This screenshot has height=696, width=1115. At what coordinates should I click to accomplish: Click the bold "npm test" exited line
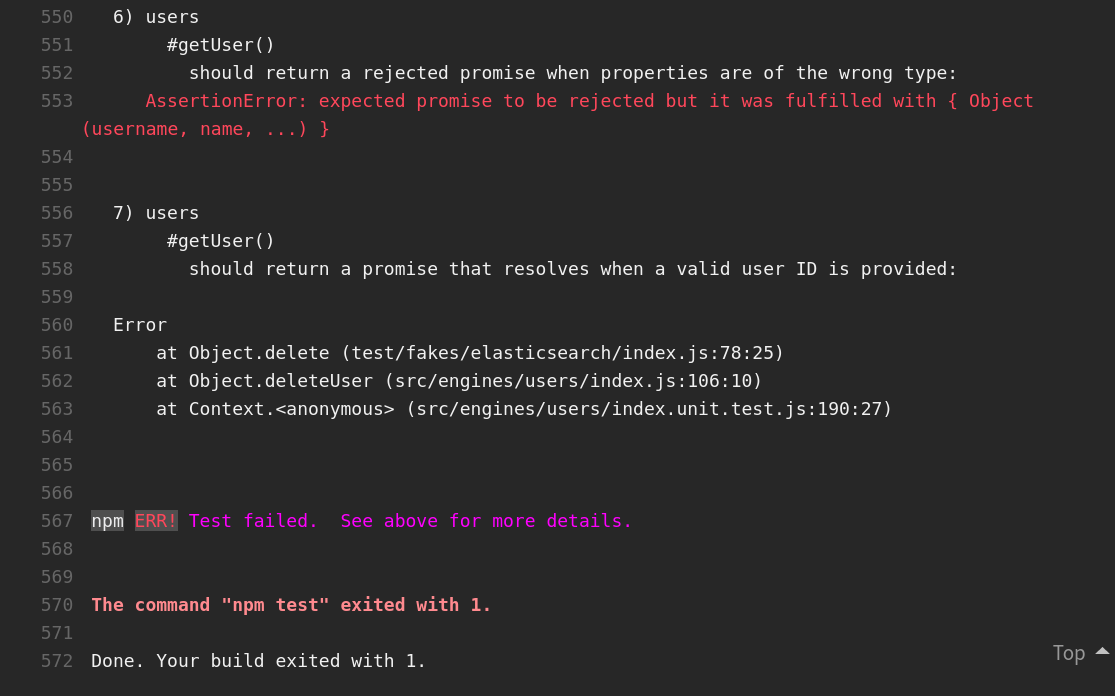click(291, 605)
